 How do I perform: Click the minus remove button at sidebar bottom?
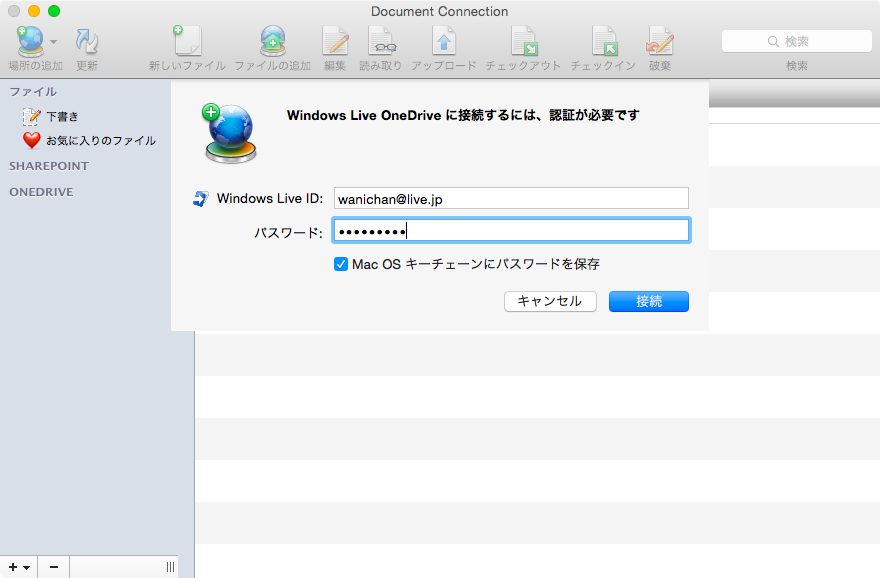tap(54, 567)
